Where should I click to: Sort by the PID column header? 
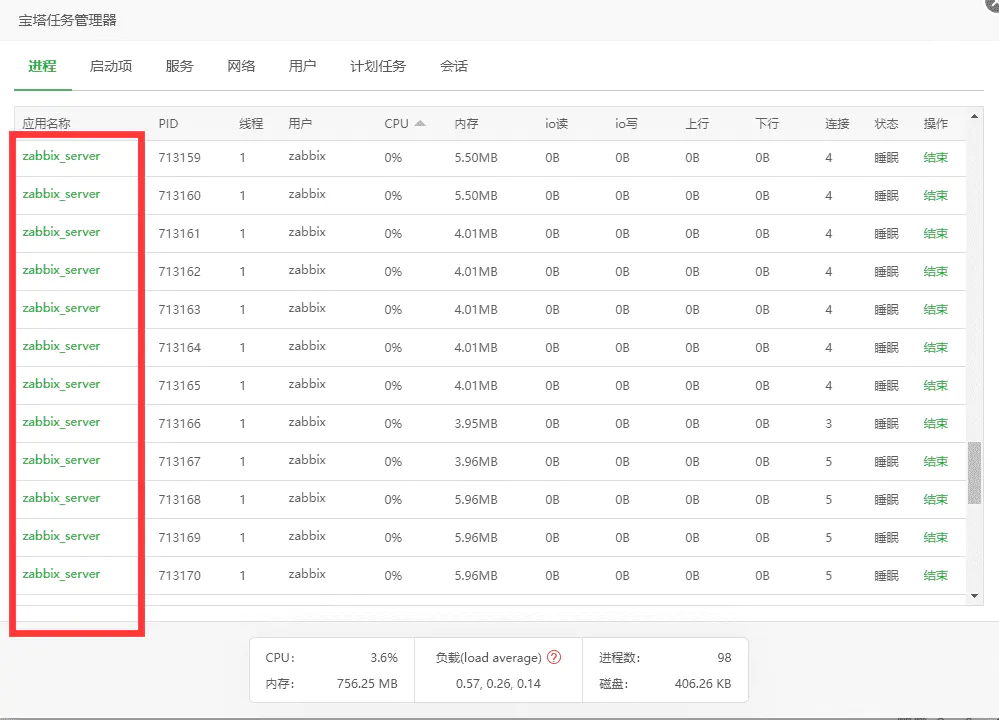168,124
